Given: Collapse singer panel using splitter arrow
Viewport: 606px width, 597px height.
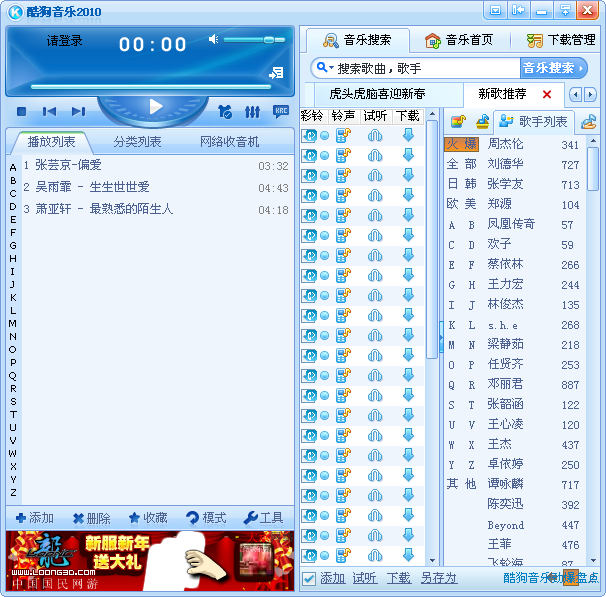Looking at the screenshot, I should pos(441,337).
